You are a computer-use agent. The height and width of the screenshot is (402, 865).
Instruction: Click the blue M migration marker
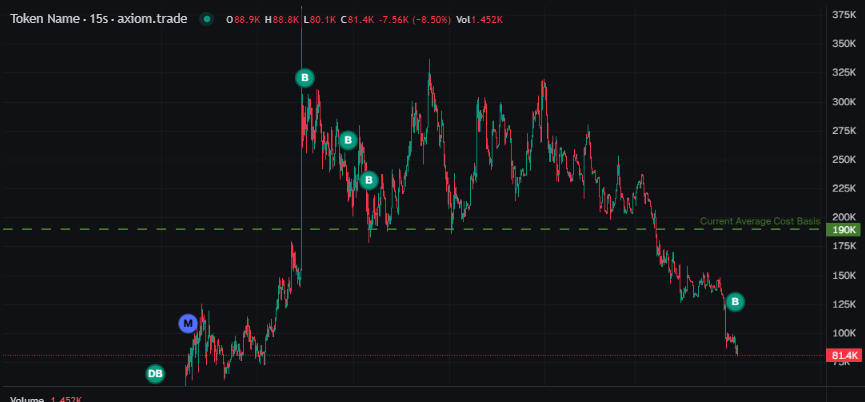point(188,324)
